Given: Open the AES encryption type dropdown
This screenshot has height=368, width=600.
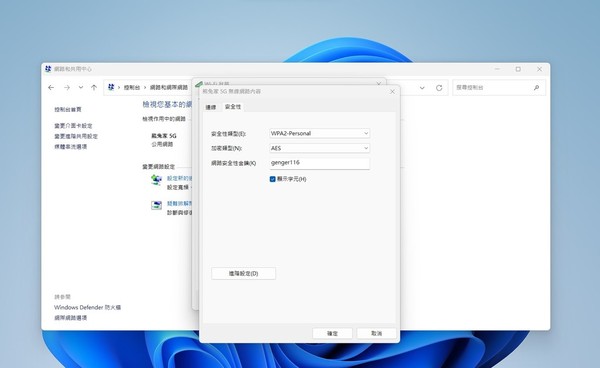Looking at the screenshot, I should (320, 148).
